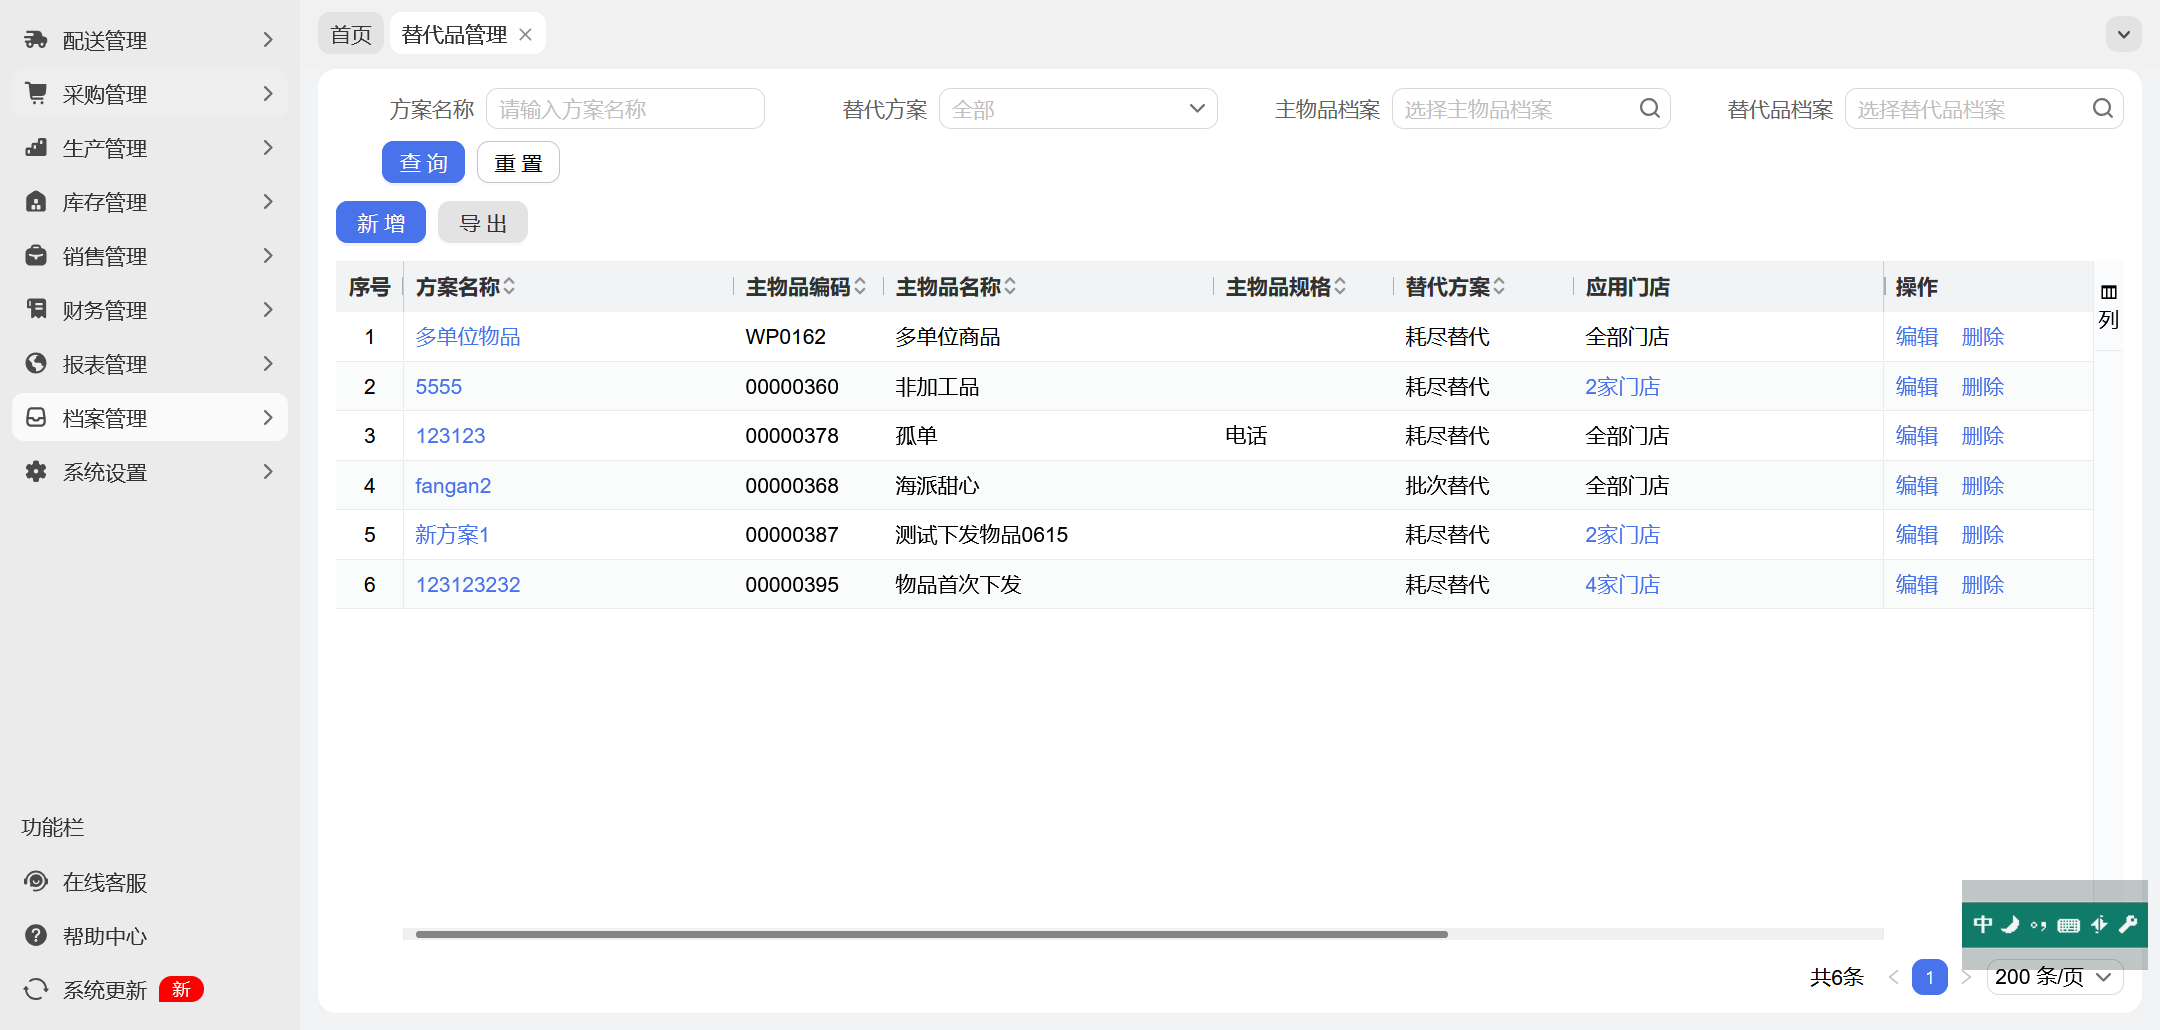This screenshot has height=1030, width=2160.
Task: Delete the fangan2 row
Action: (x=1983, y=486)
